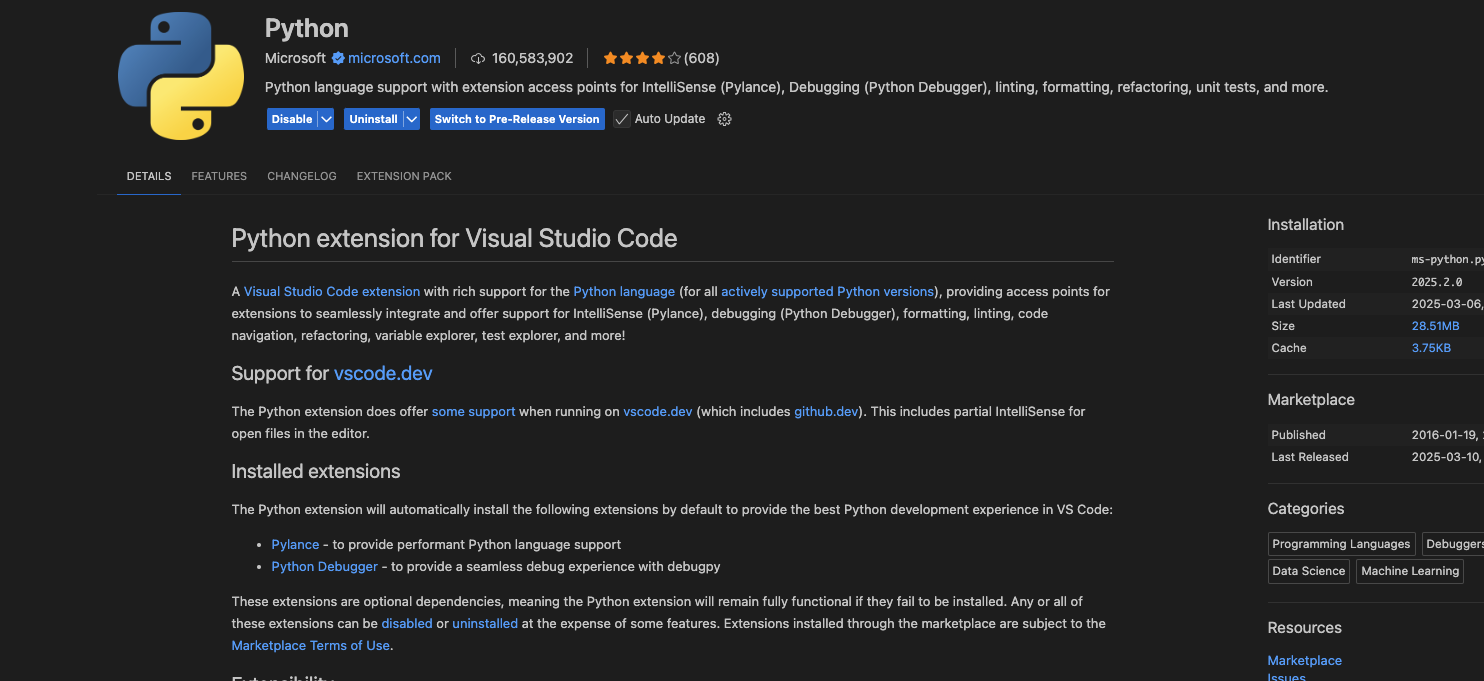Open Marketplace Terms of Use link

click(311, 646)
